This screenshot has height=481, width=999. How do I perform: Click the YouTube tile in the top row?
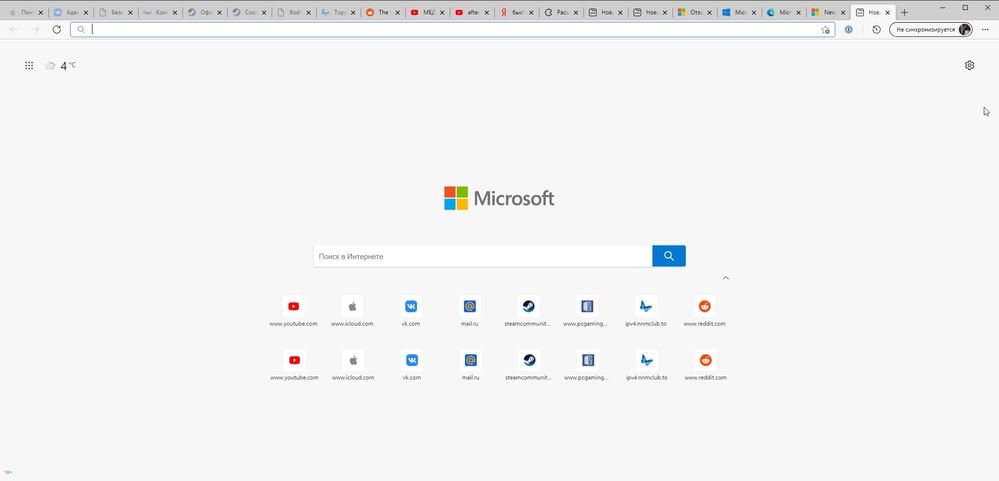tap(293, 311)
